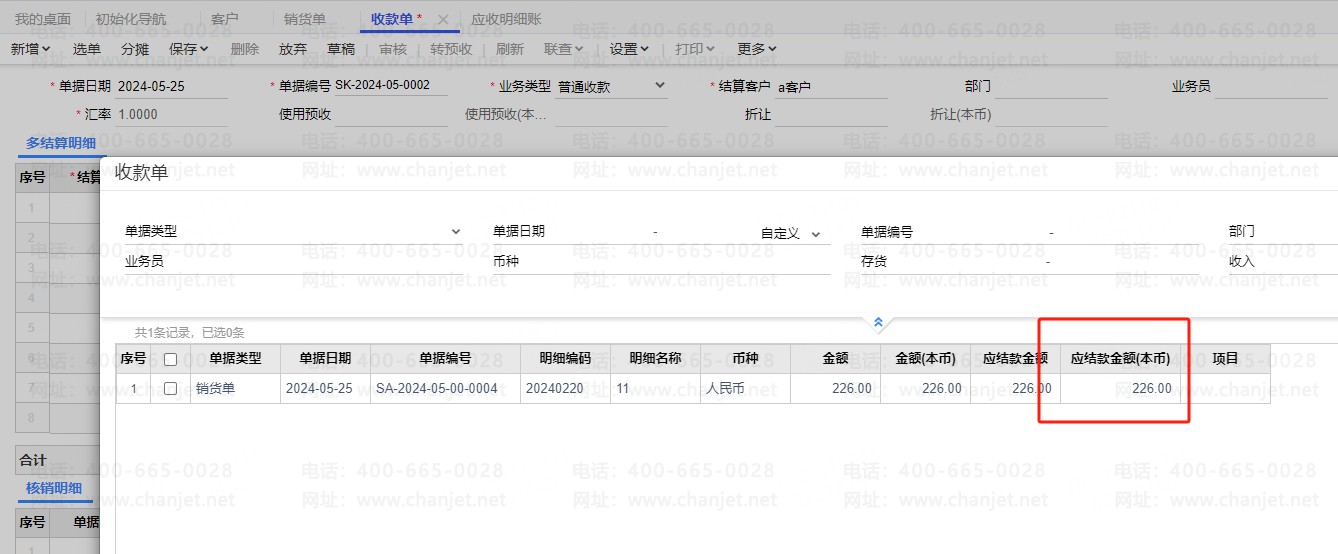Image resolution: width=1338 pixels, height=554 pixels.
Task: Click the 放弃 toolbar button
Action: coord(293,48)
